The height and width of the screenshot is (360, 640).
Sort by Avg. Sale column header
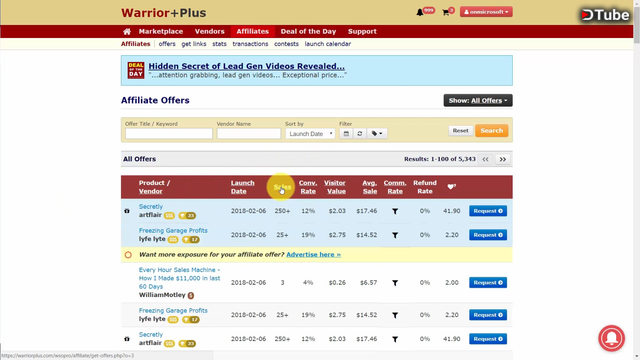[x=369, y=187]
